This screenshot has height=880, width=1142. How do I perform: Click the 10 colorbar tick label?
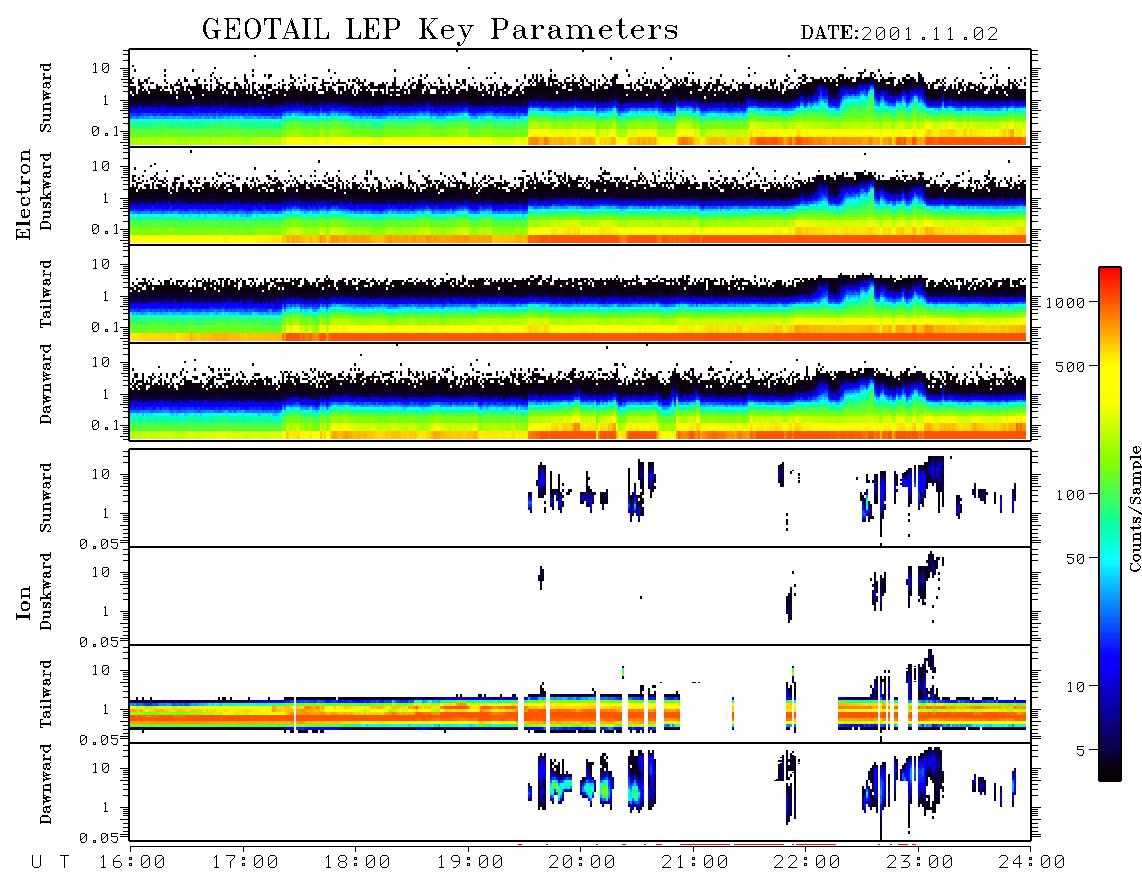pyautogui.click(x=1076, y=686)
